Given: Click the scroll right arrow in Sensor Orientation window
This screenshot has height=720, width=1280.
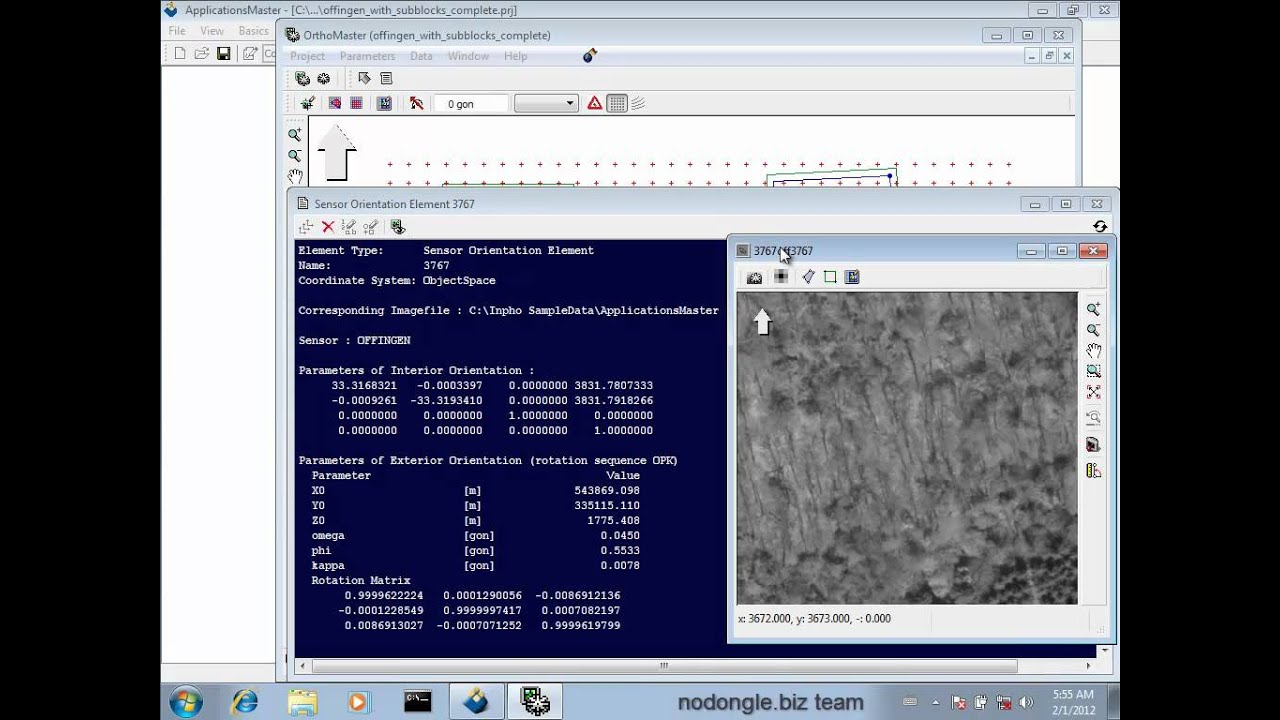Looking at the screenshot, I should tap(1089, 665).
